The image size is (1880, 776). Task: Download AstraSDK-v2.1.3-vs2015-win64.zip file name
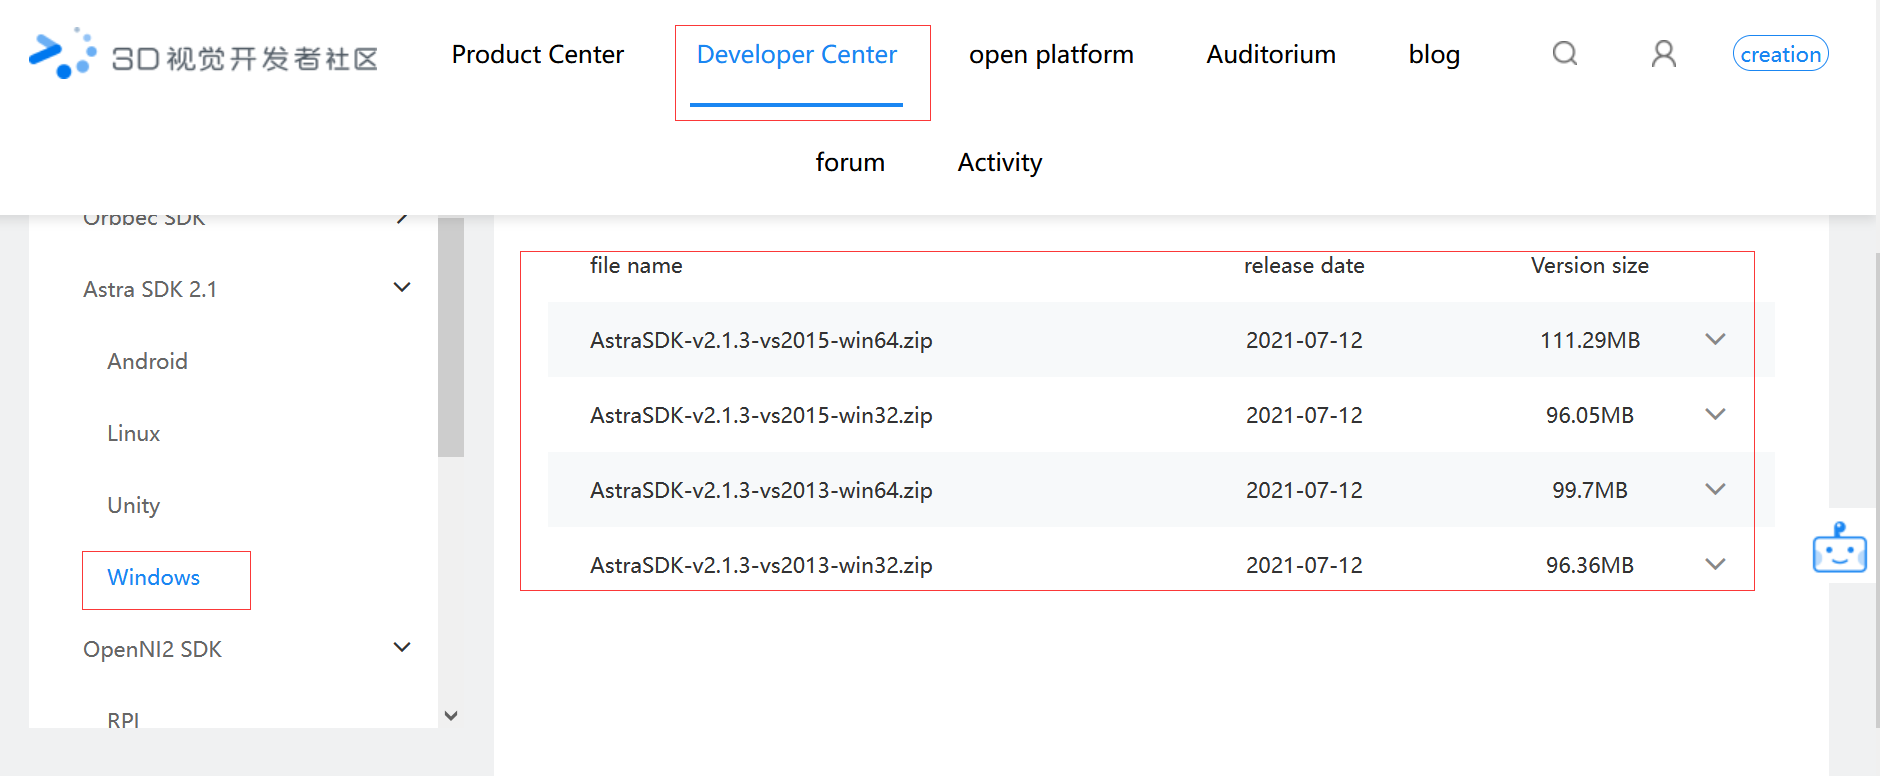[x=761, y=341]
